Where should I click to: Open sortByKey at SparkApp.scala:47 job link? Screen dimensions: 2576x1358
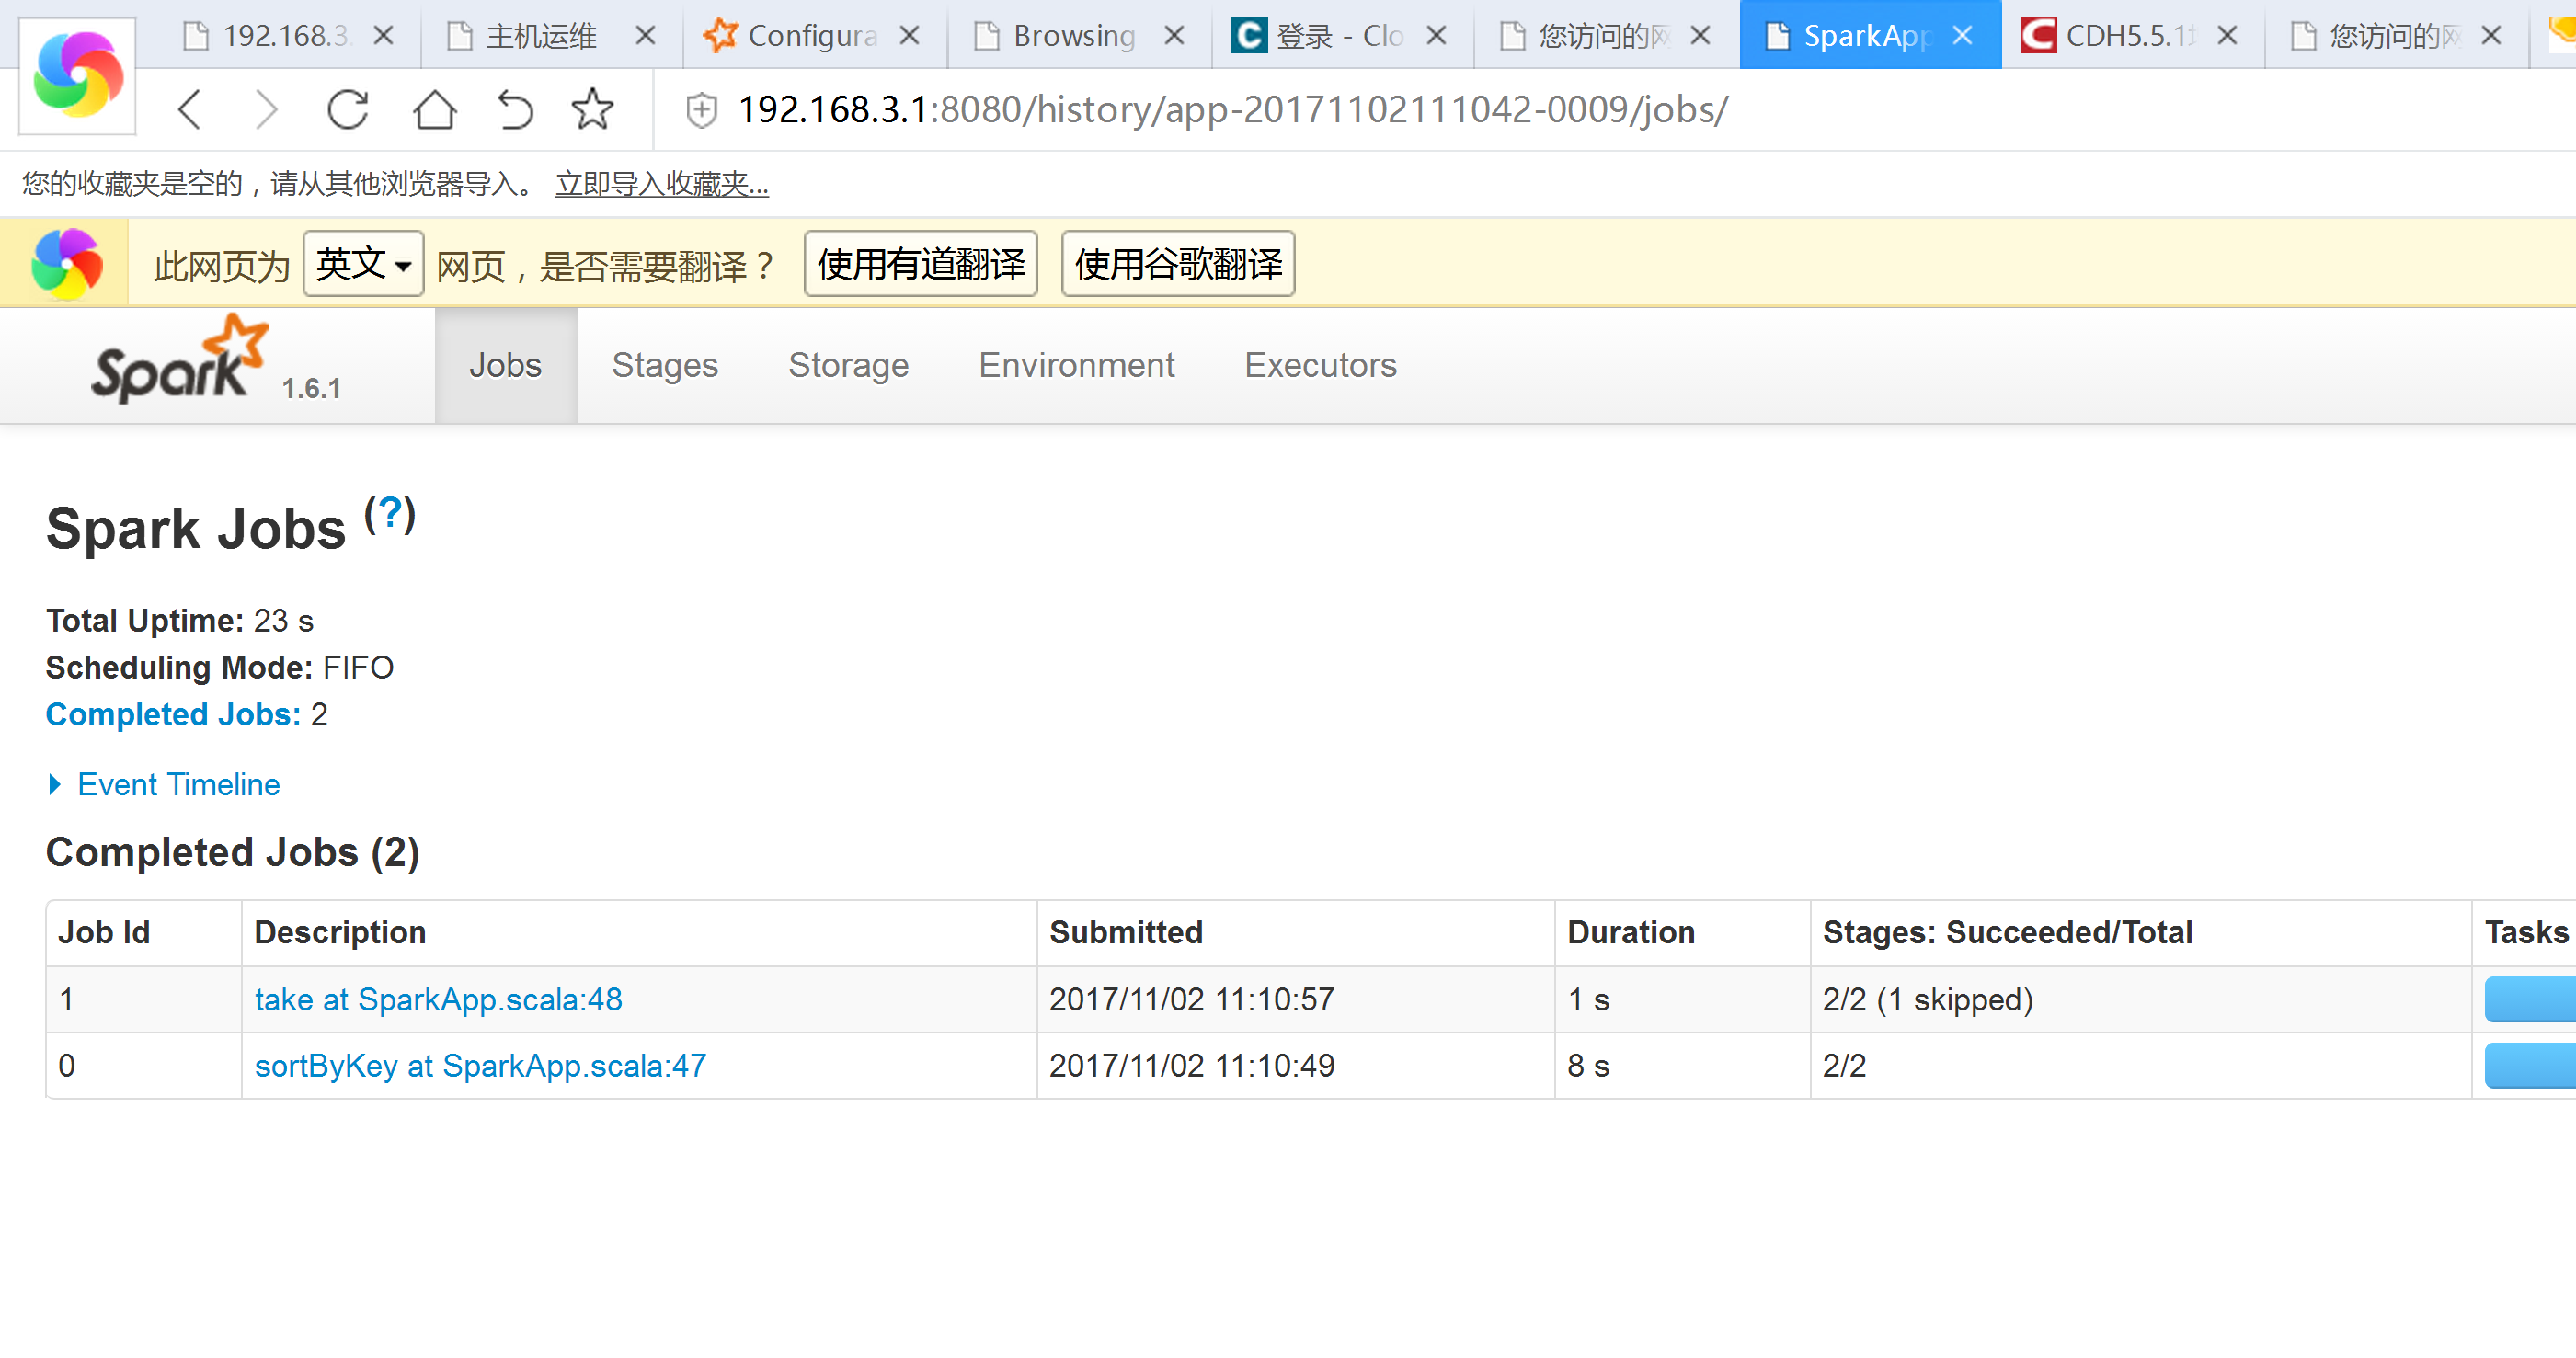pos(480,1065)
